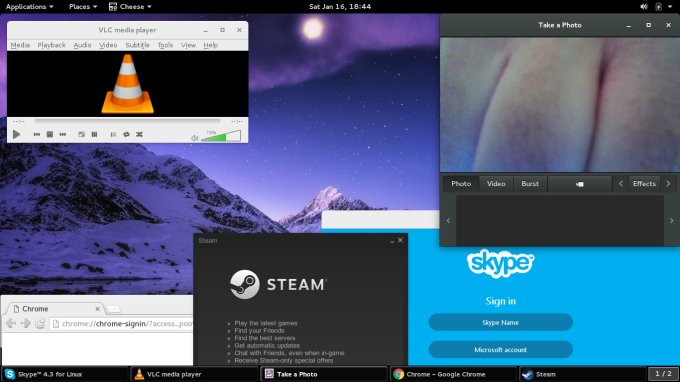The height and width of the screenshot is (382, 680).
Task: Maximize the VLC media player window
Action: tap(222, 30)
